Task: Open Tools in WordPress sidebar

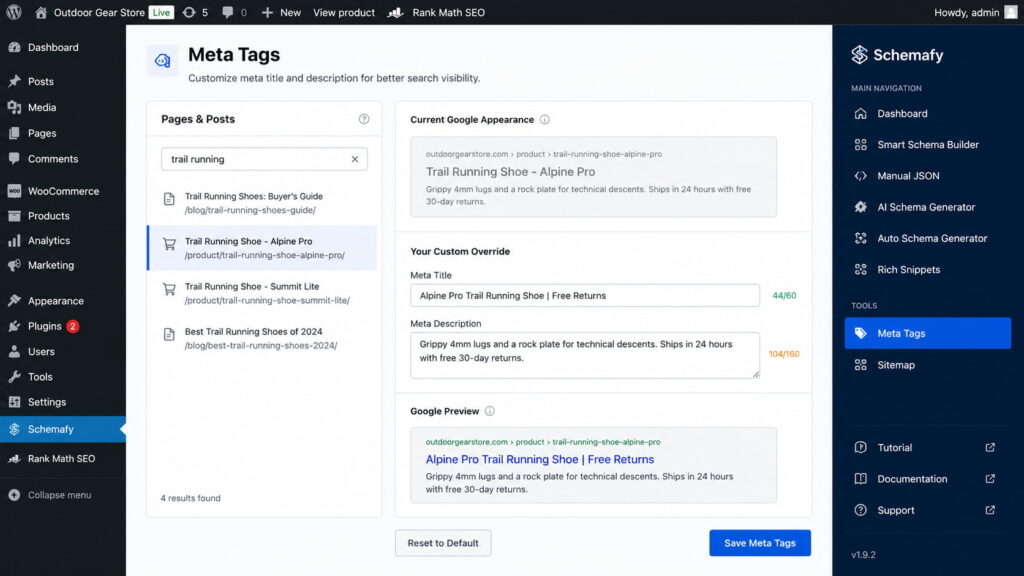Action: click(63, 377)
